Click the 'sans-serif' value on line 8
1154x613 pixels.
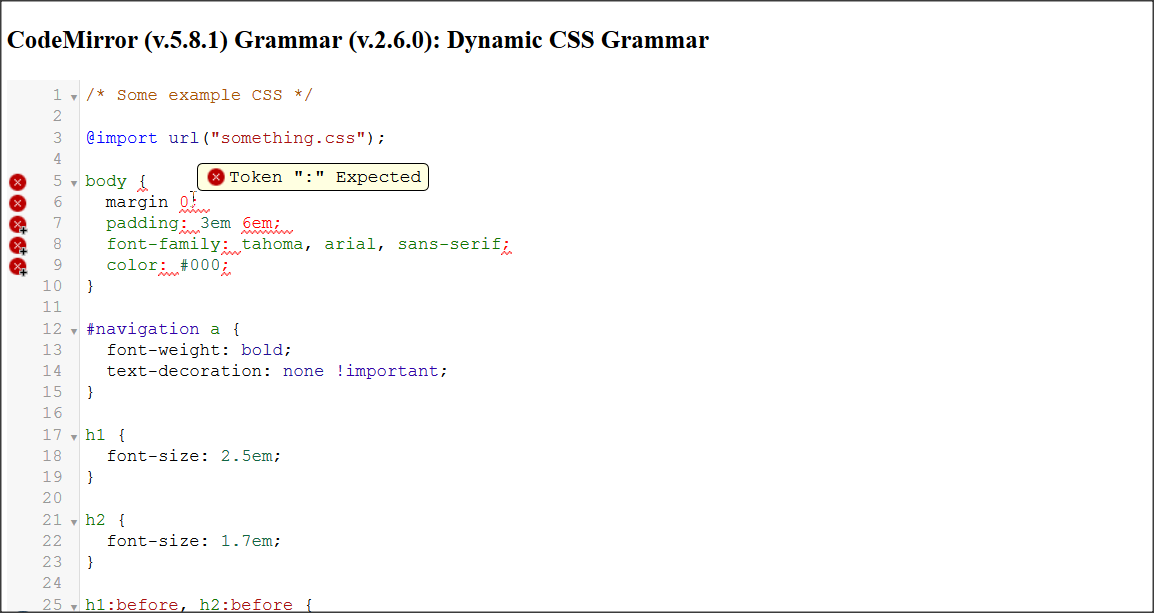click(x=450, y=244)
